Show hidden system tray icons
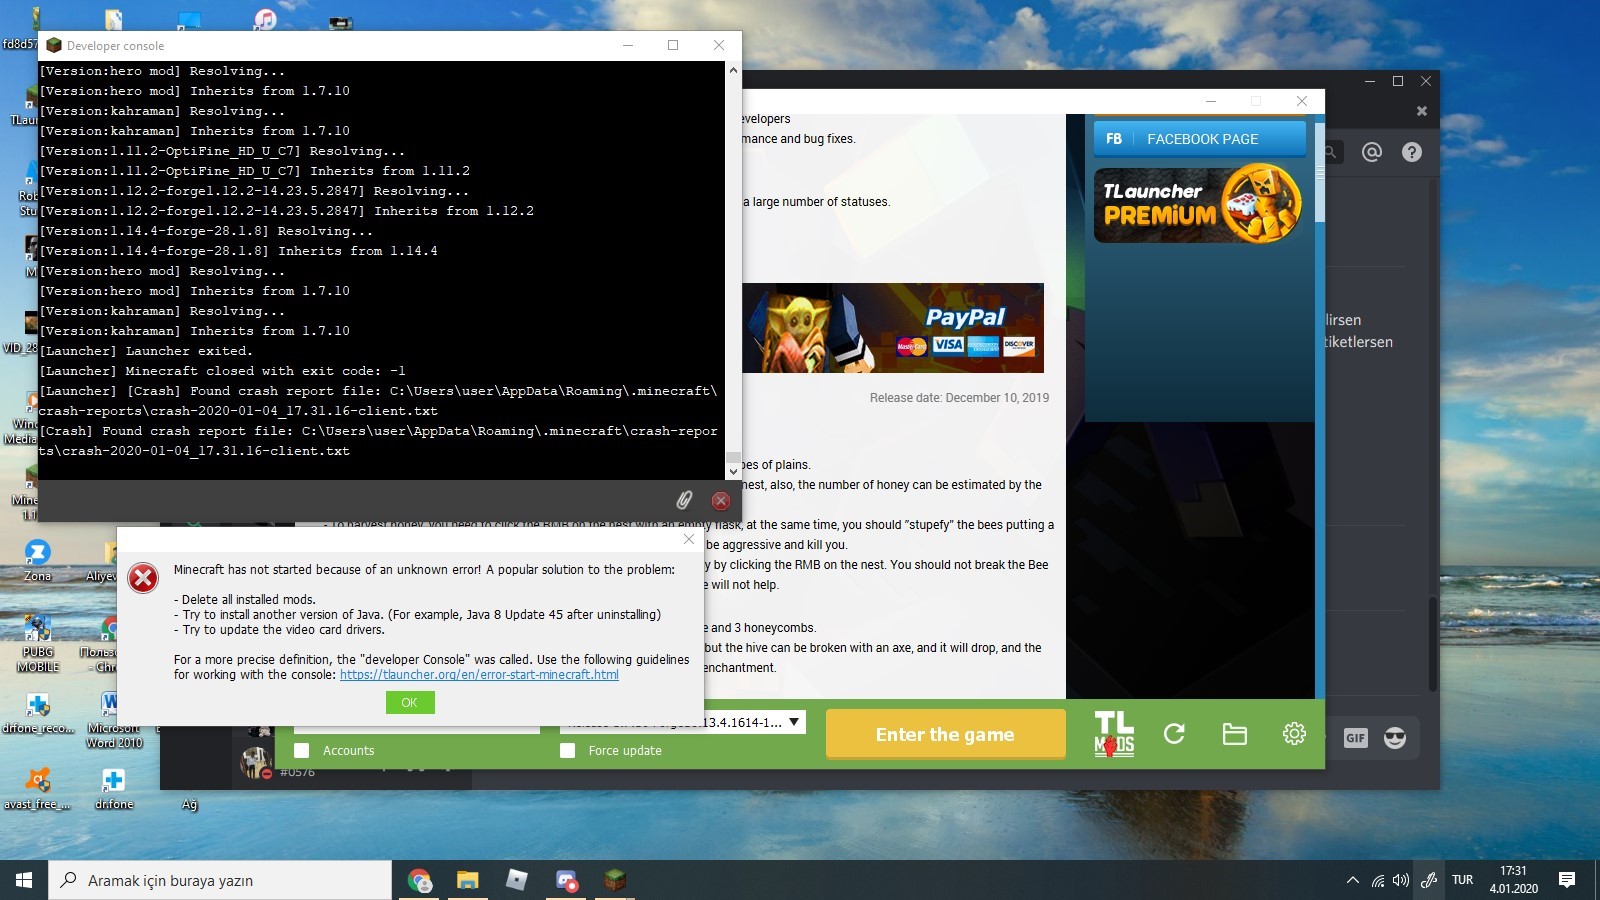1600x900 pixels. point(1353,880)
